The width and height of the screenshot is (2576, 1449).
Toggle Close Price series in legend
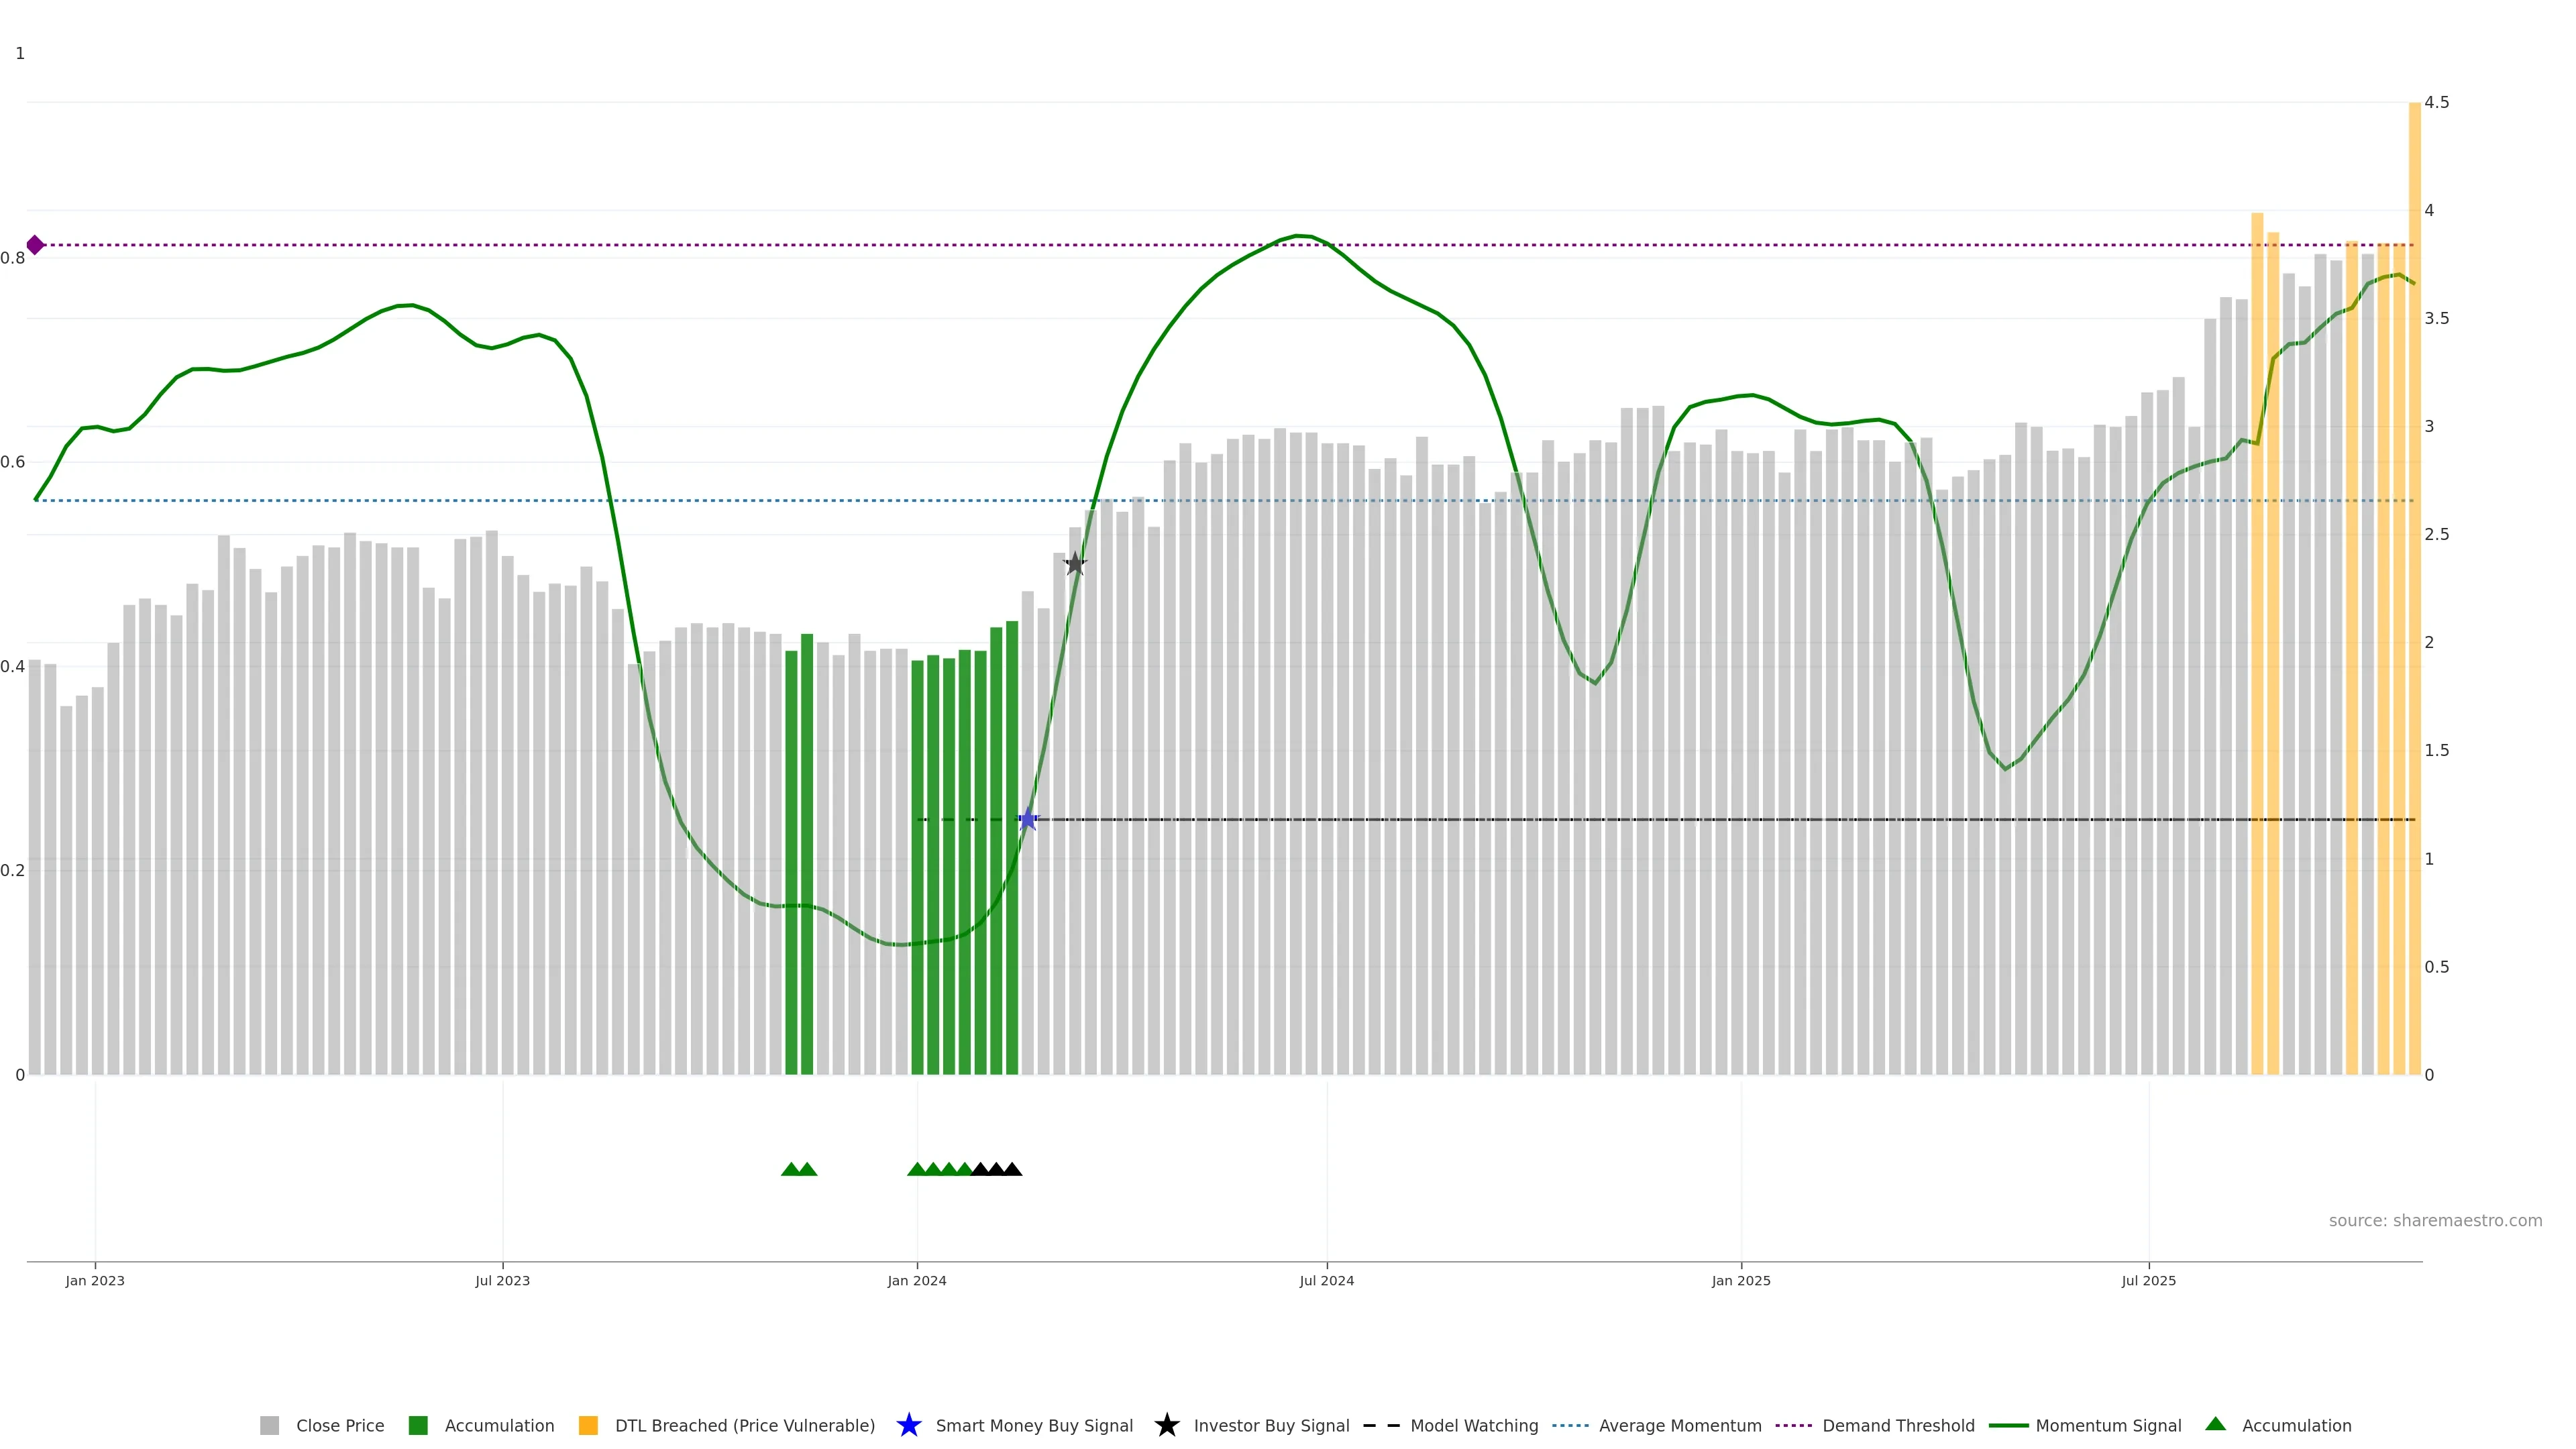[x=339, y=1425]
